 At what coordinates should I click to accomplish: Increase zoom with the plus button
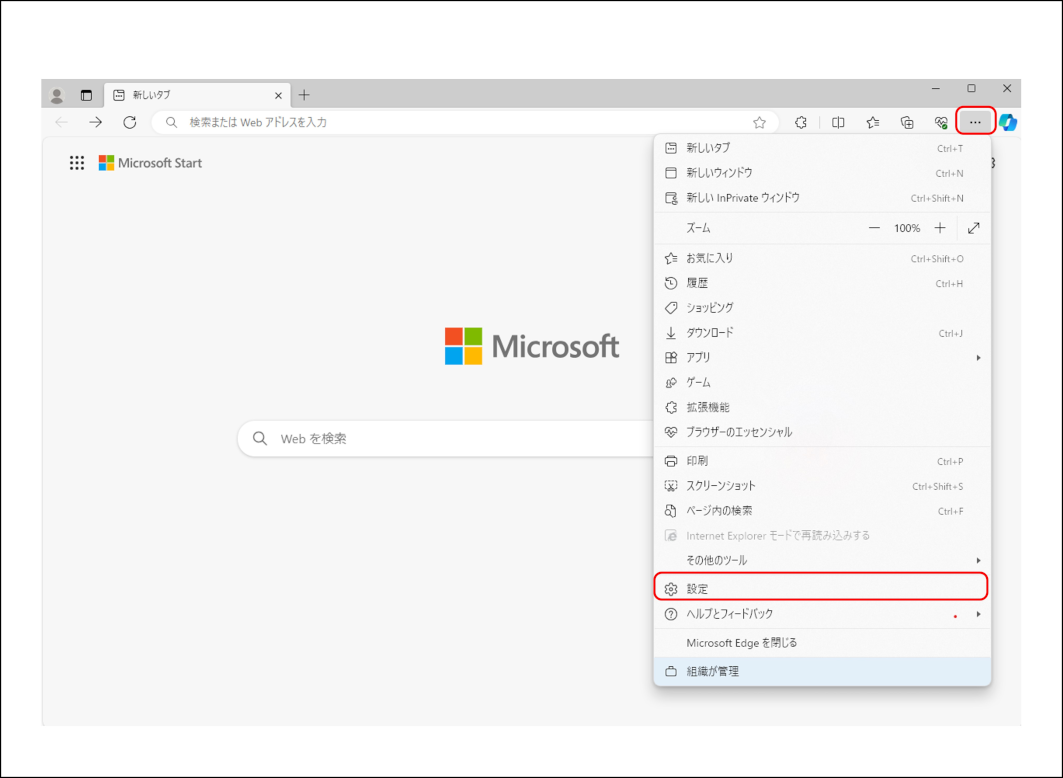click(940, 228)
